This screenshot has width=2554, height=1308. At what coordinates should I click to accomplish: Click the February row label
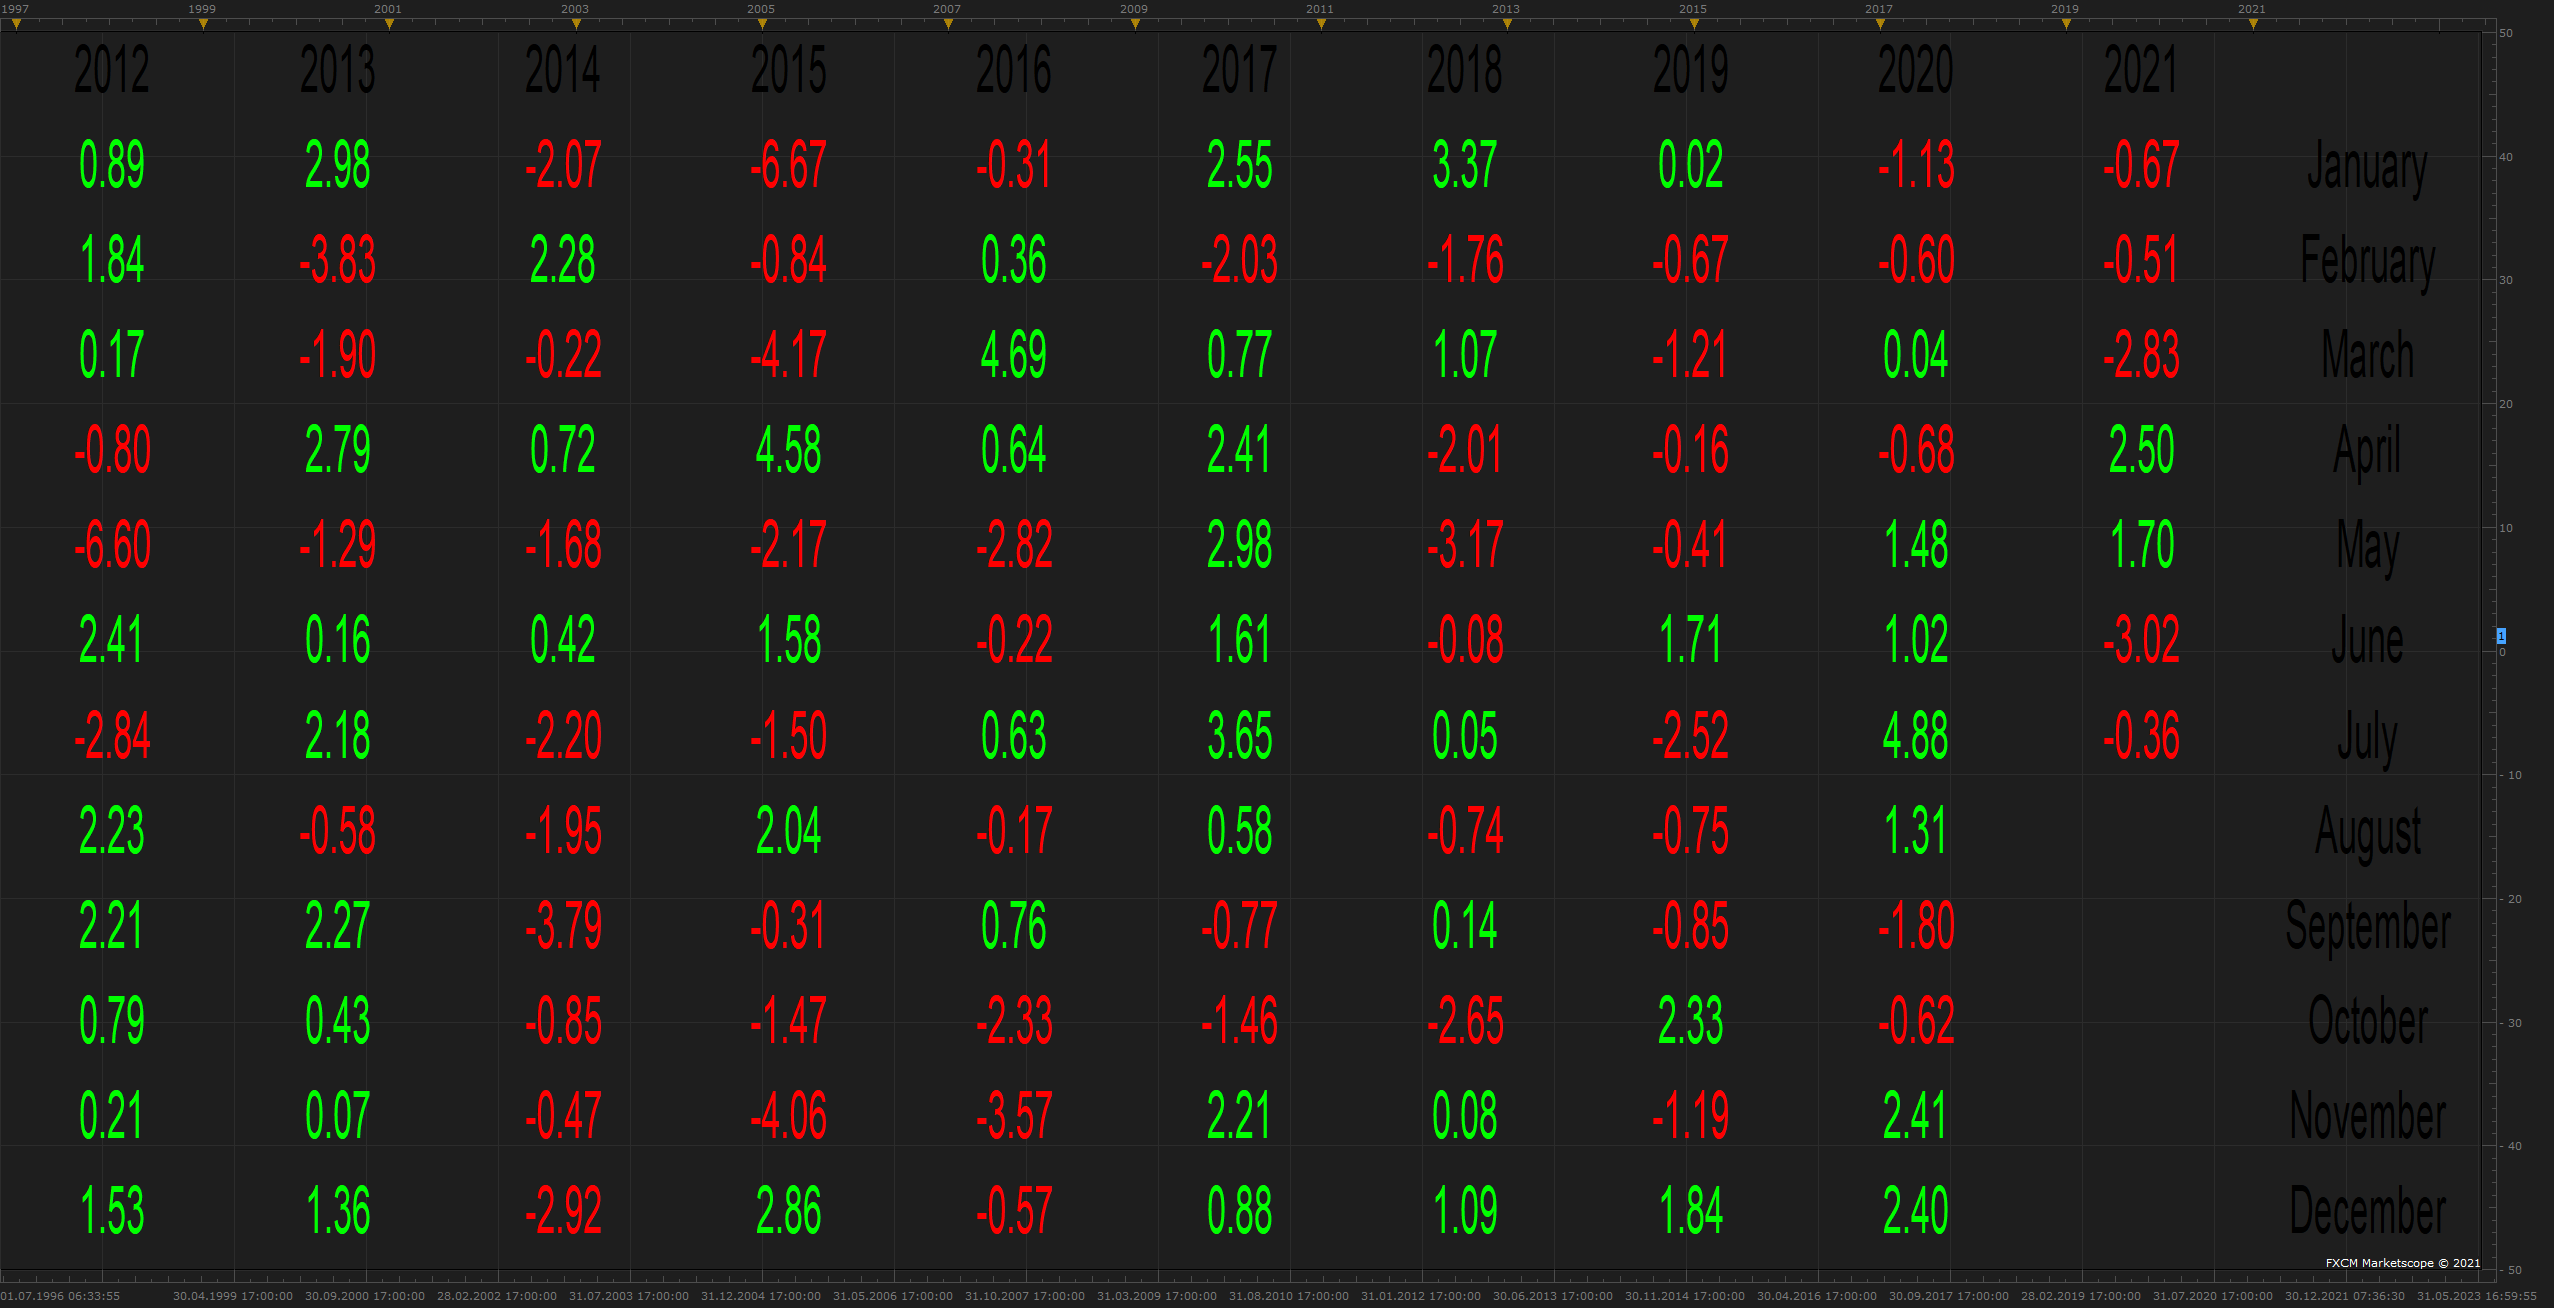(2367, 263)
